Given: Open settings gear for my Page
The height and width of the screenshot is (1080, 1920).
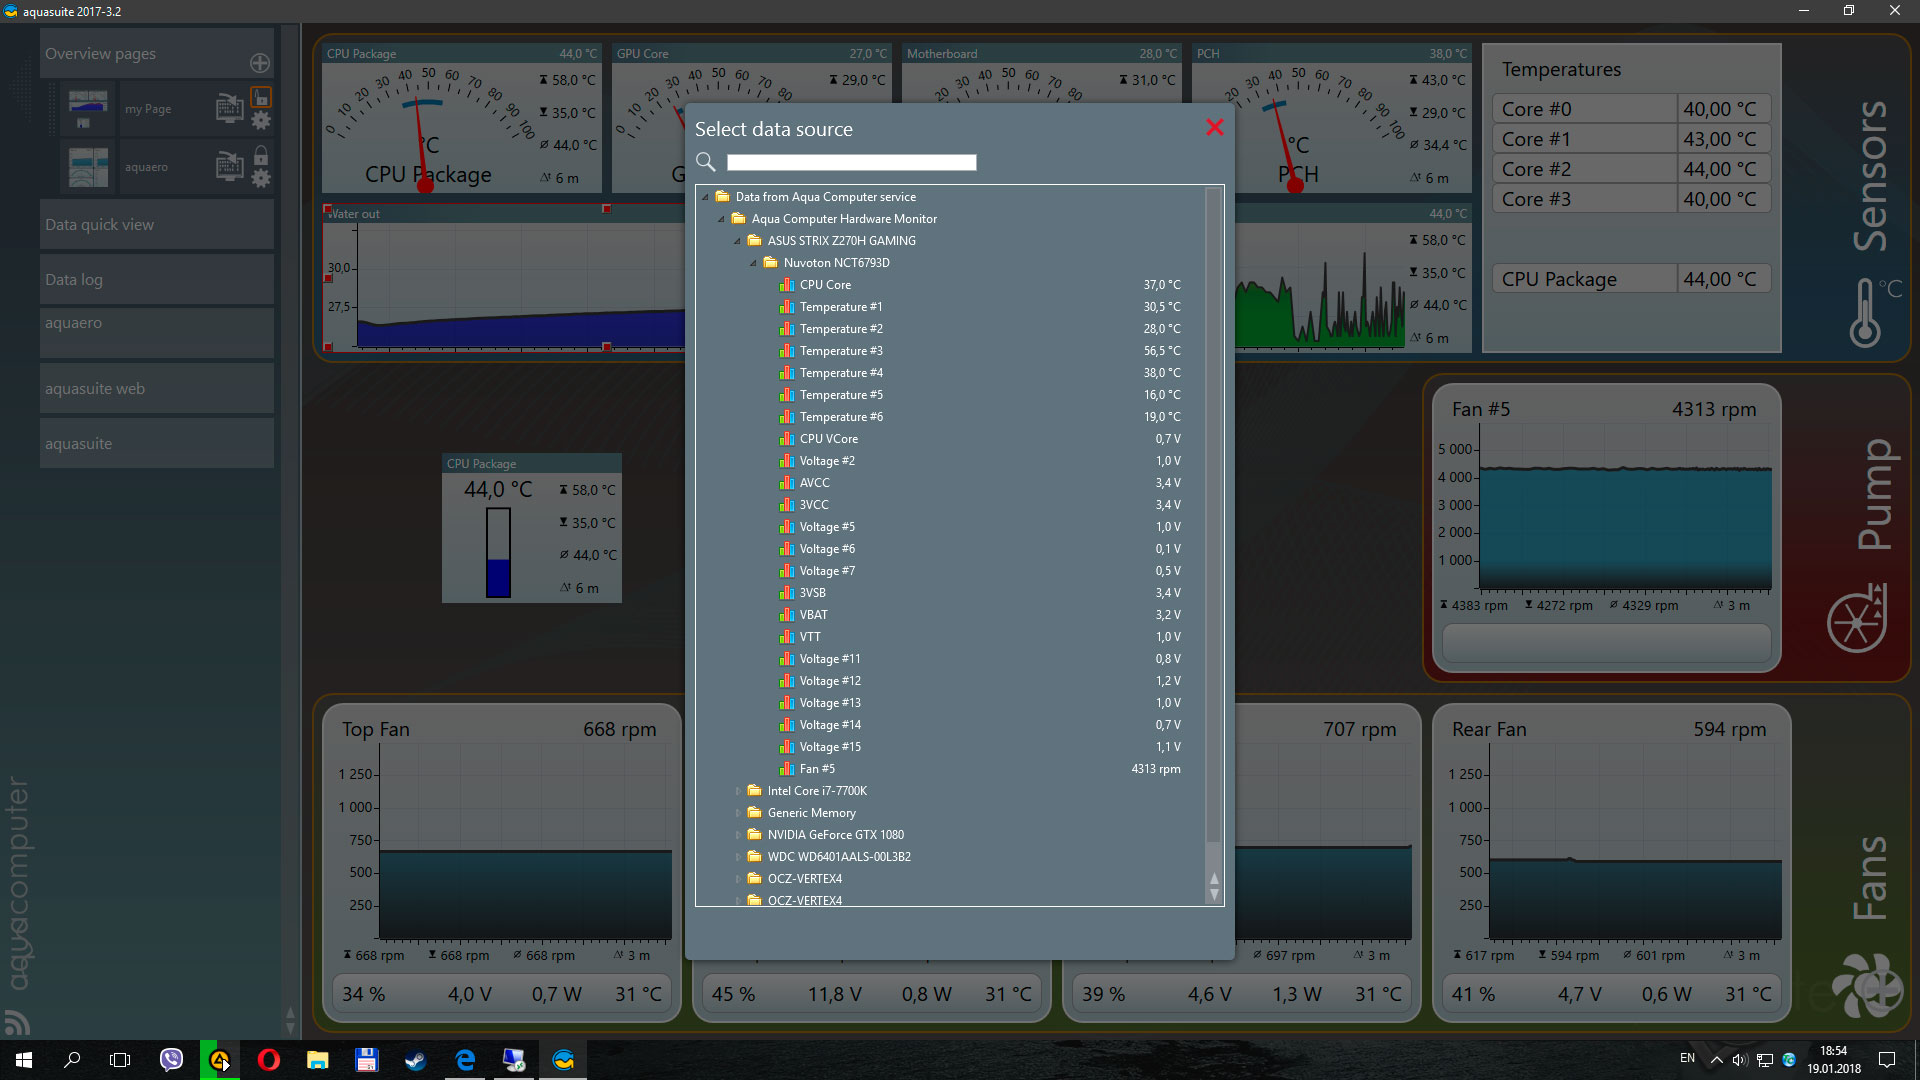Looking at the screenshot, I should pyautogui.click(x=261, y=122).
